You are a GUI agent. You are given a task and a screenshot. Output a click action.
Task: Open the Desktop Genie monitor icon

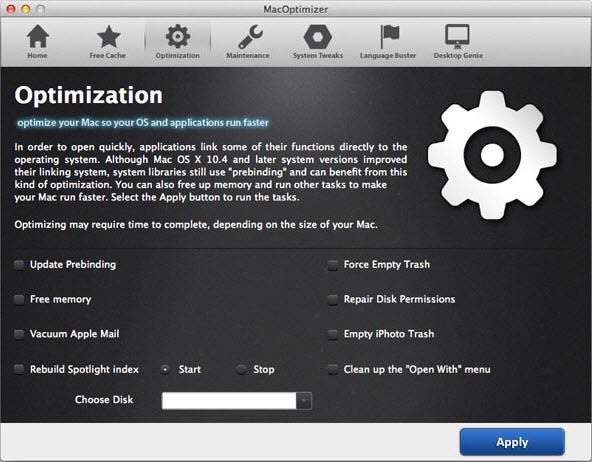click(x=457, y=36)
